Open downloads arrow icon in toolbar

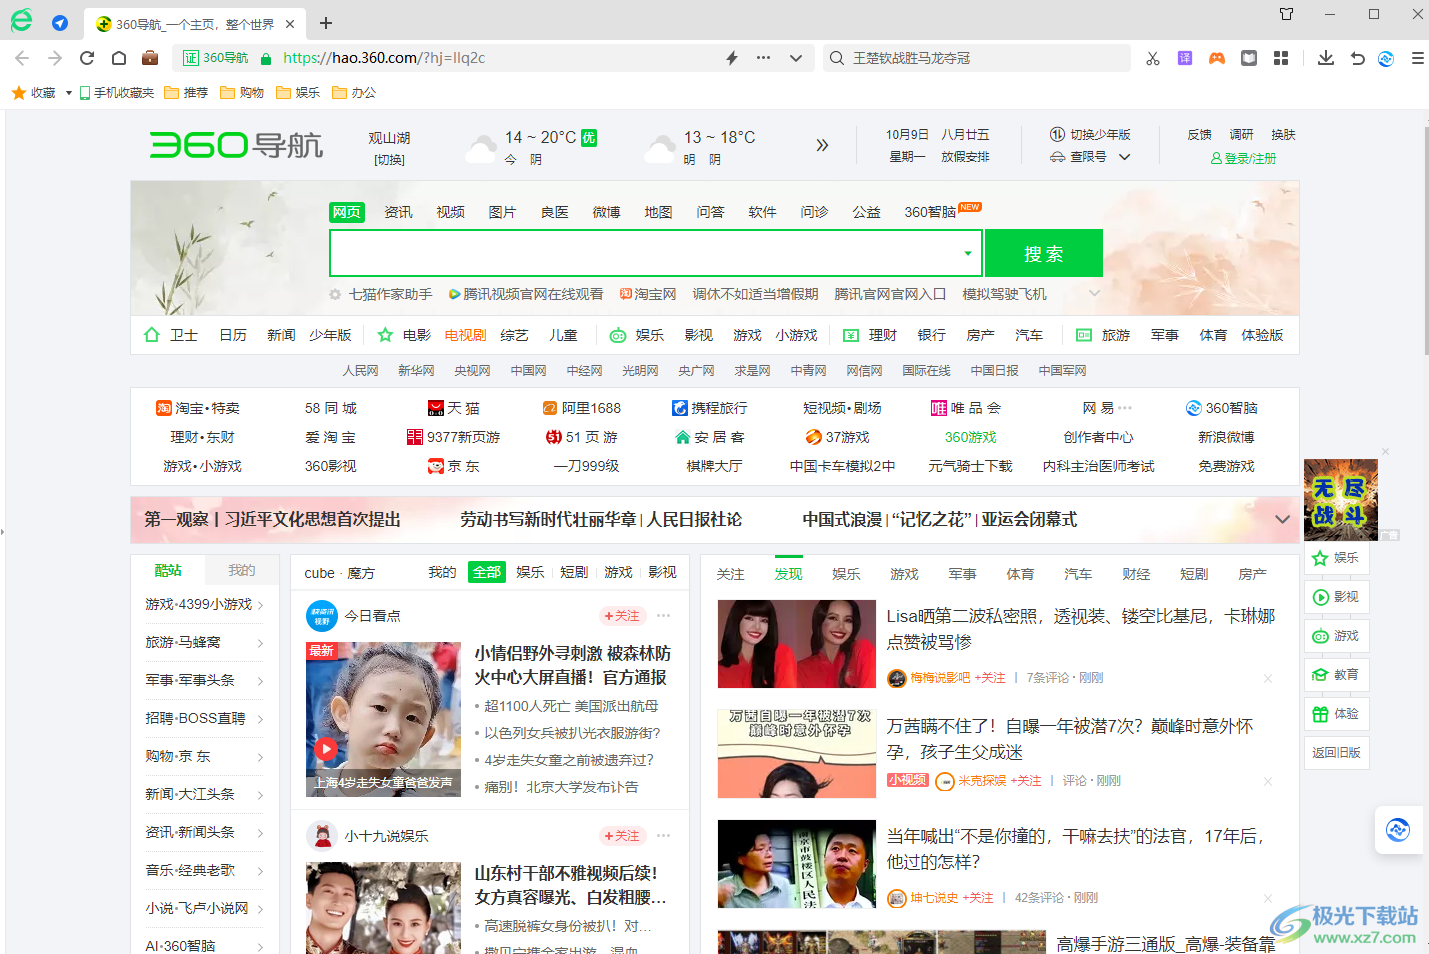click(1326, 58)
